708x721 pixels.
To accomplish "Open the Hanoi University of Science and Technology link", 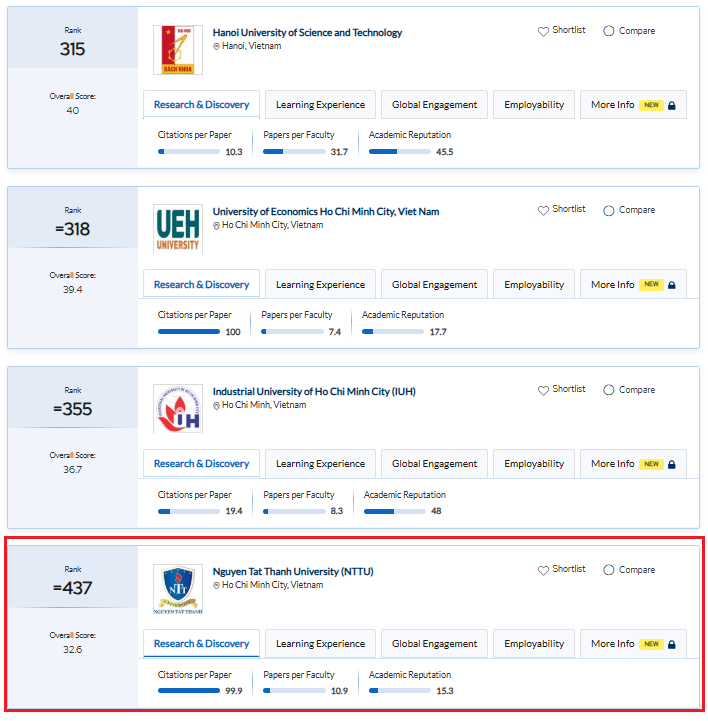I will pyautogui.click(x=307, y=33).
